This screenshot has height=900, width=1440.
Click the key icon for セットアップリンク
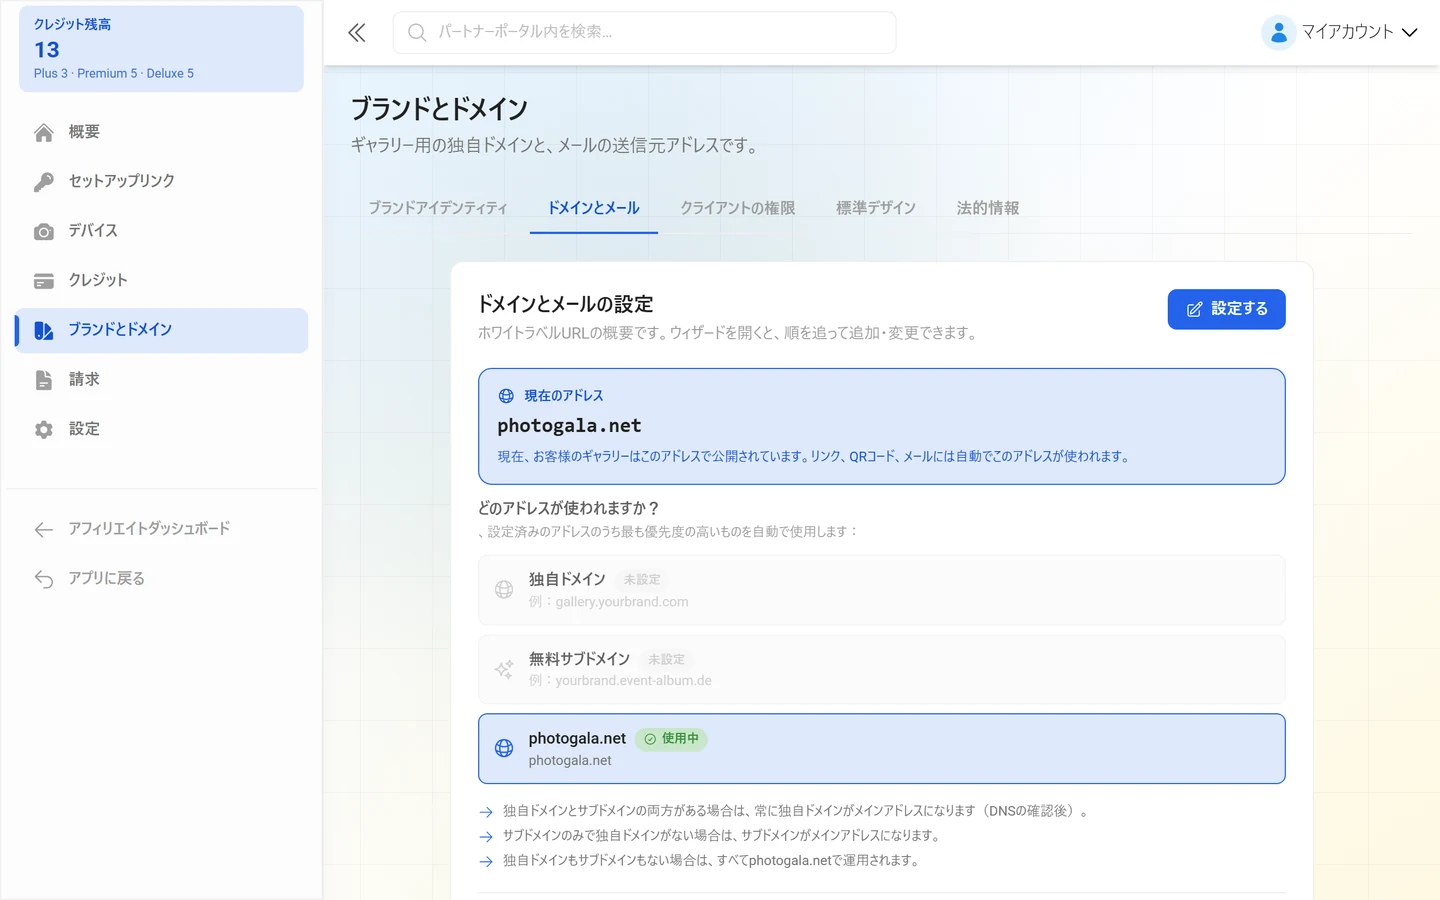(x=44, y=182)
